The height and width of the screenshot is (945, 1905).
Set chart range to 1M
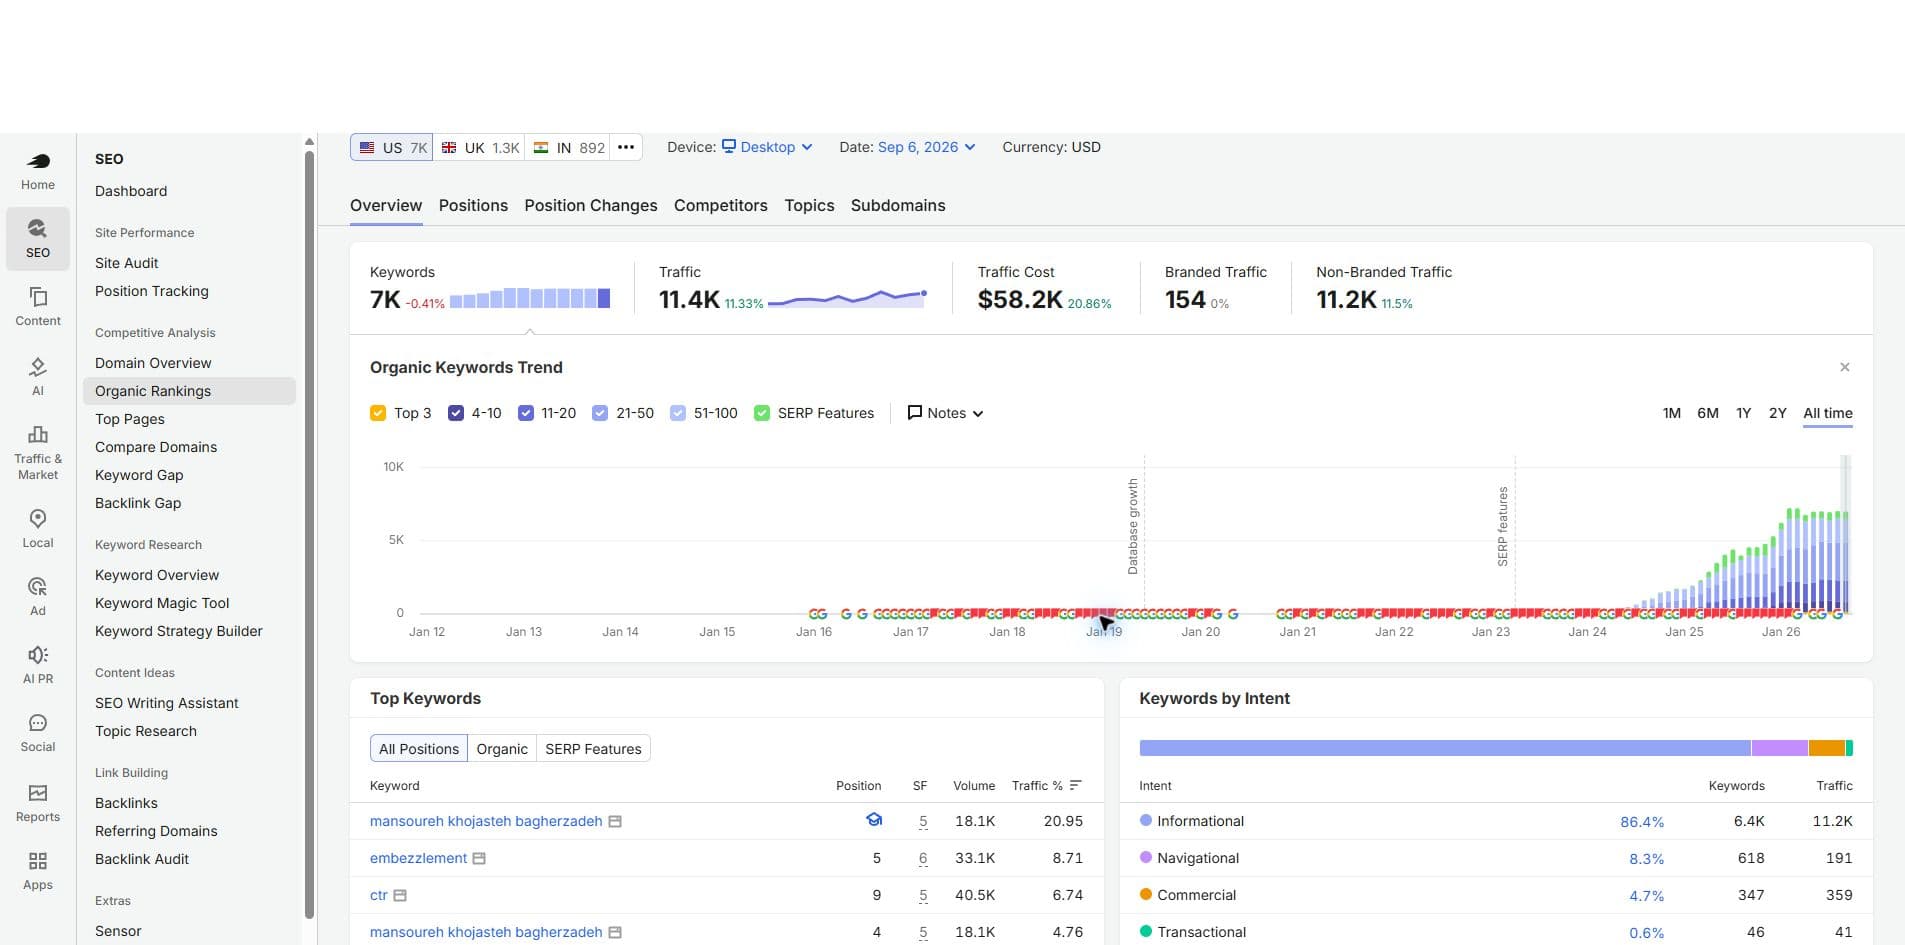pos(1672,413)
